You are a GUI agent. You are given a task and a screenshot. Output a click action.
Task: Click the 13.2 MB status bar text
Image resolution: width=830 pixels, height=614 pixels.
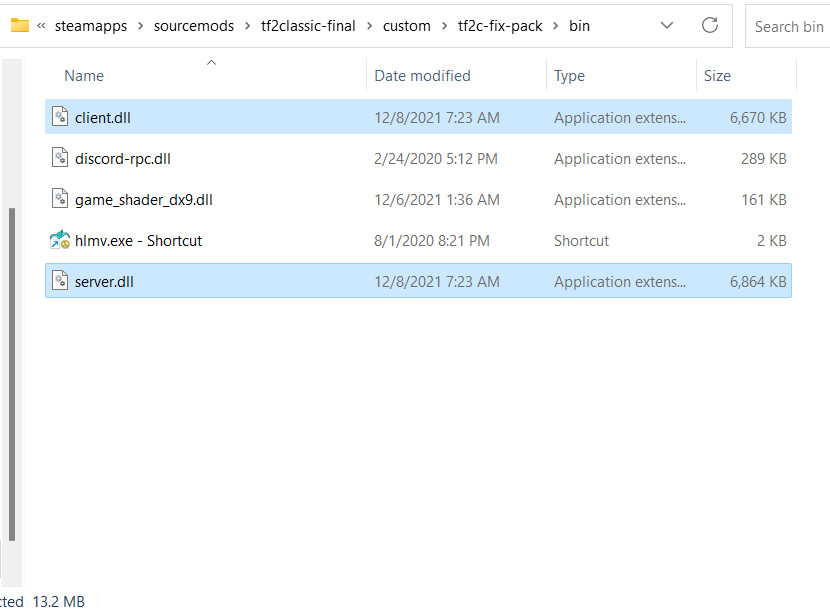(x=58, y=602)
